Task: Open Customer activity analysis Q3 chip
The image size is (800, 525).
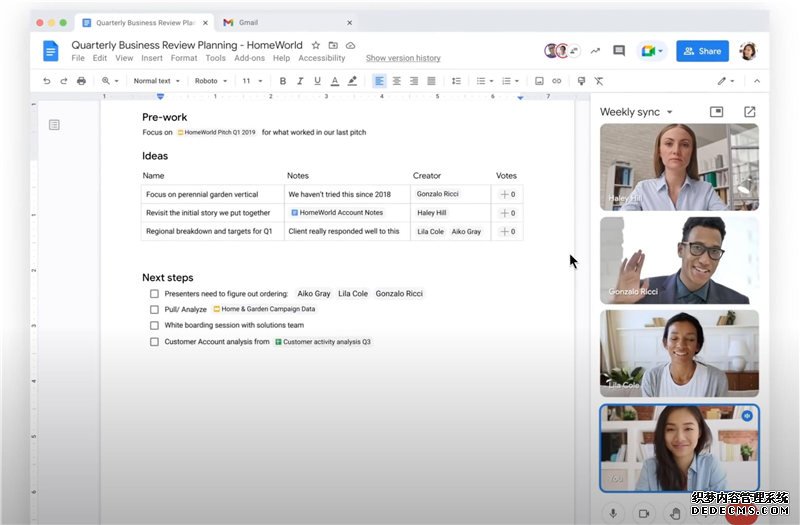Action: [x=323, y=341]
